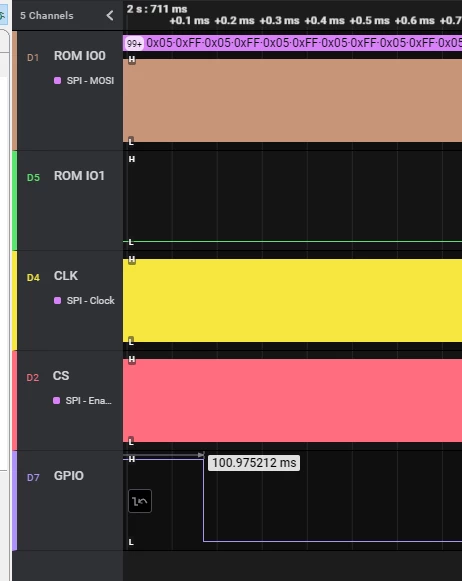462x581 pixels.
Task: Select the CS channel name
Action: tap(61, 376)
